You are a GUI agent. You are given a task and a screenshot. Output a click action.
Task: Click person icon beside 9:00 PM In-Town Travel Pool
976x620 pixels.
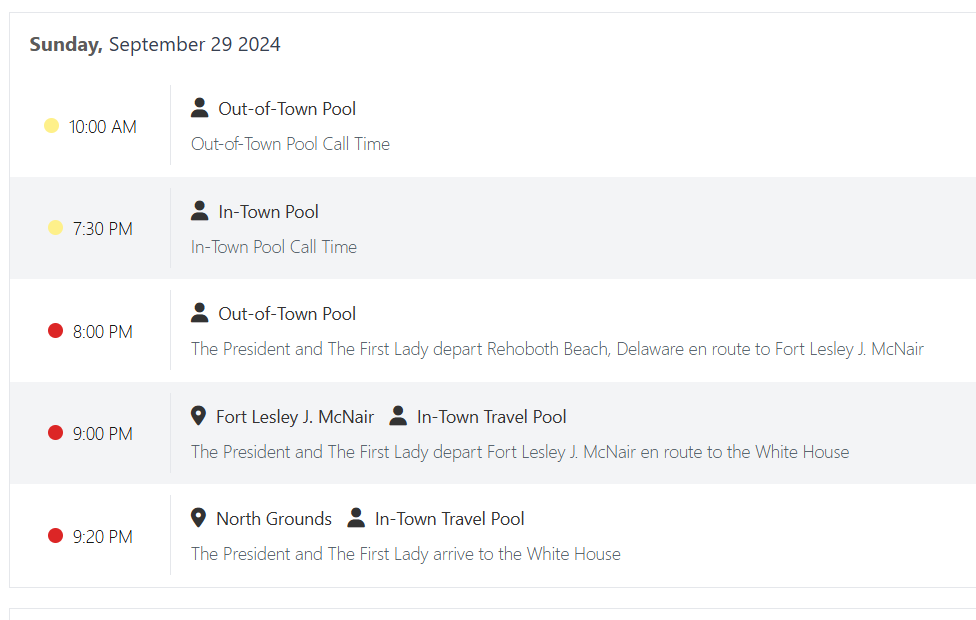[398, 416]
